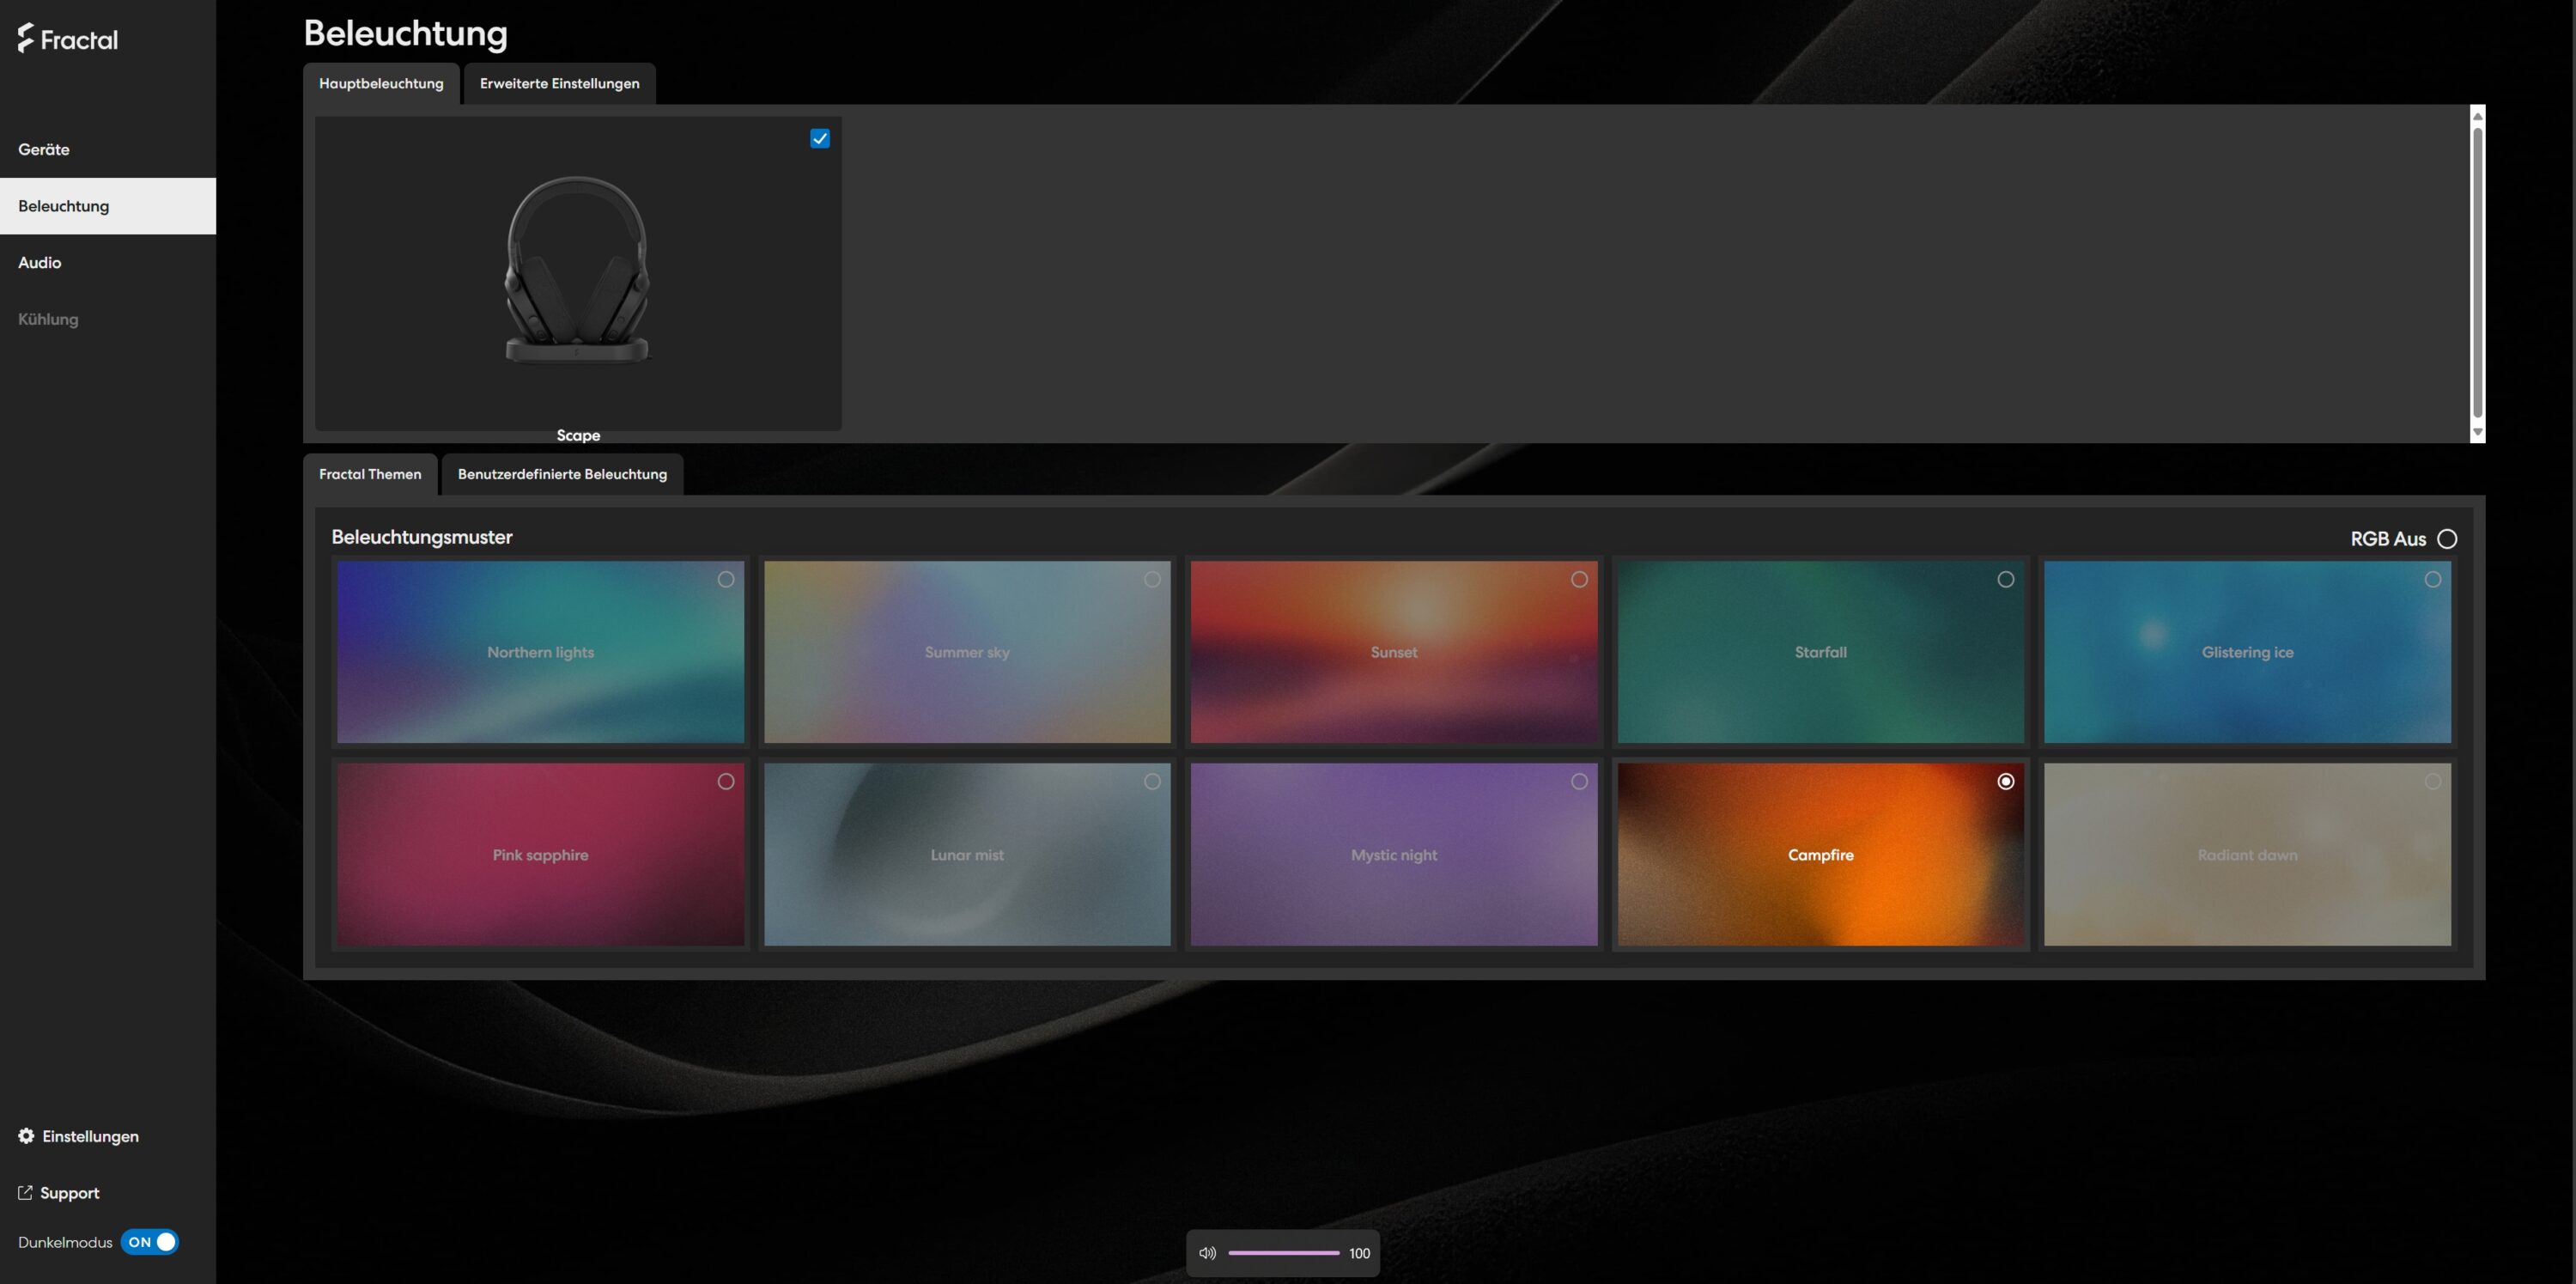Choose the Sunset lighting theme
The width and height of the screenshot is (2576, 1284).
pos(1393,652)
